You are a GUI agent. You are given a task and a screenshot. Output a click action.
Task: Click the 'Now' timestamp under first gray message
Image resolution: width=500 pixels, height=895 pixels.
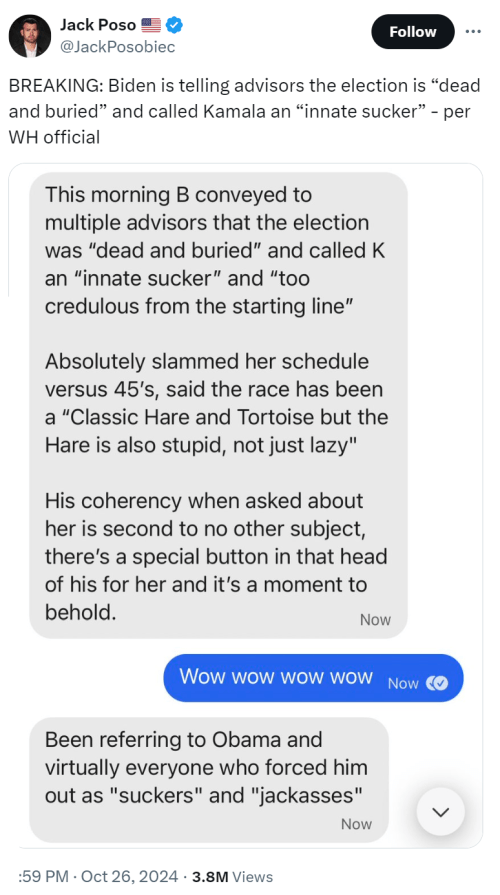click(x=375, y=620)
